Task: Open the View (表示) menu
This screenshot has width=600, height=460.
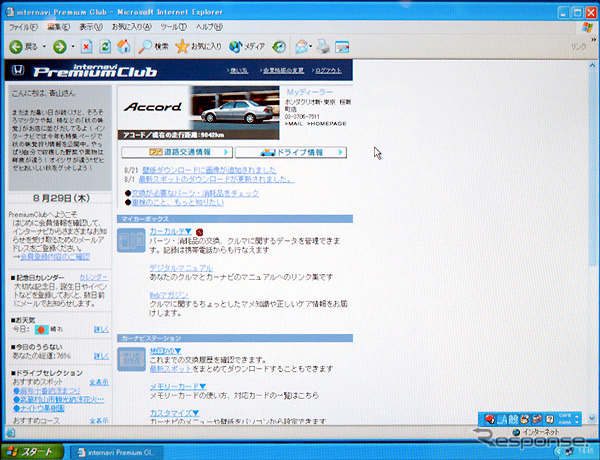Action: (91, 27)
